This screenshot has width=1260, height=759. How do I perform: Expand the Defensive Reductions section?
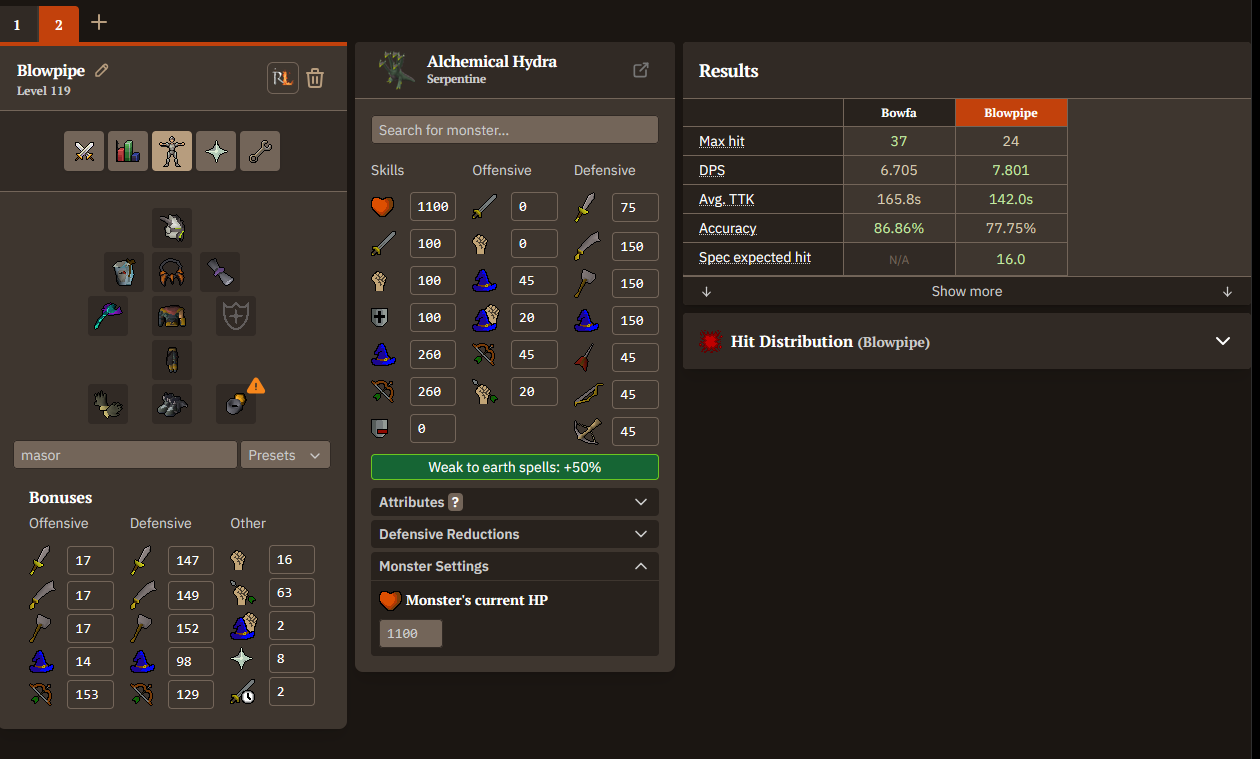(x=515, y=534)
